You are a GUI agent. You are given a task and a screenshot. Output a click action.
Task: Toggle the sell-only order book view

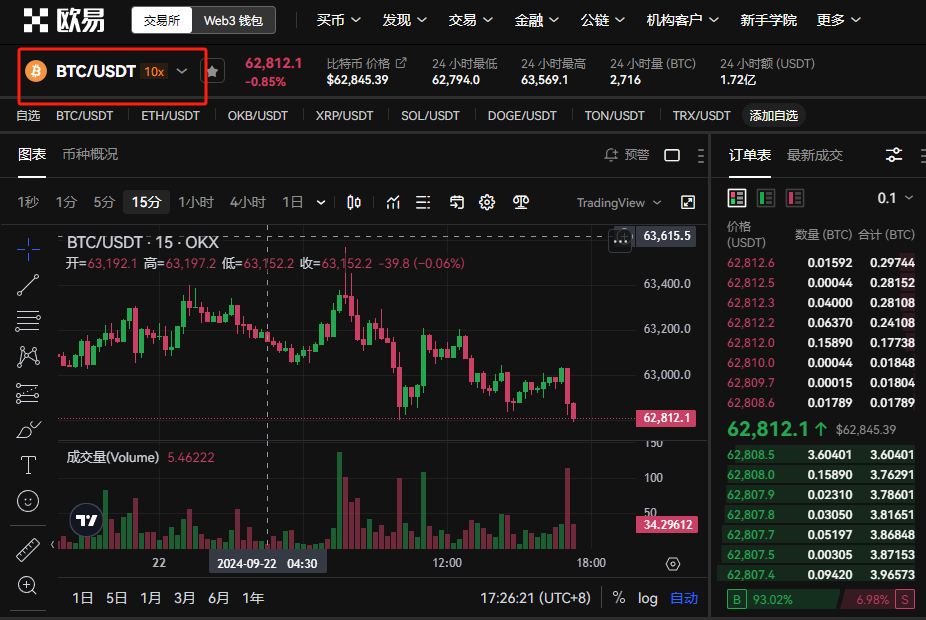coord(795,198)
